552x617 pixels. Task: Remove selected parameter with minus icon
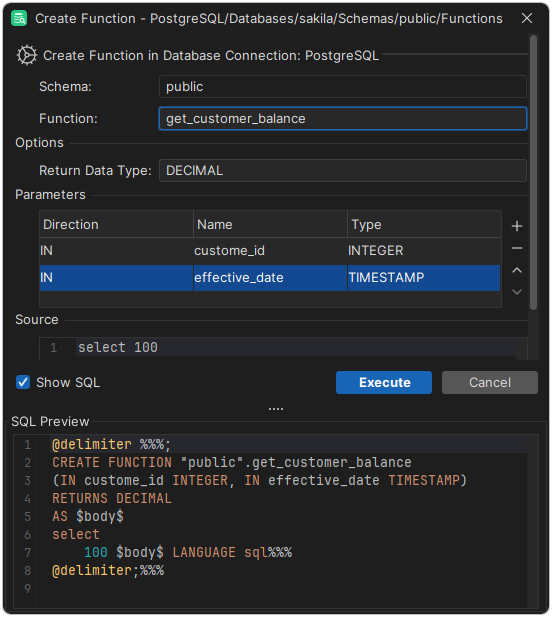point(517,248)
